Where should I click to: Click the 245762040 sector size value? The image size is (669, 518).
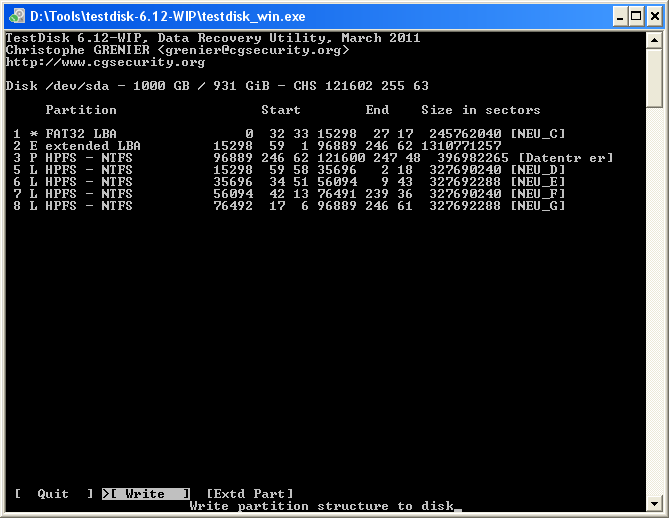click(x=465, y=134)
